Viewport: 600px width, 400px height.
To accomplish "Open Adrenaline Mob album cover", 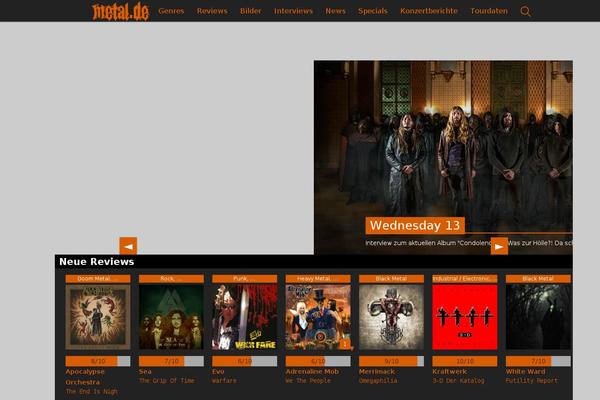I will point(318,317).
